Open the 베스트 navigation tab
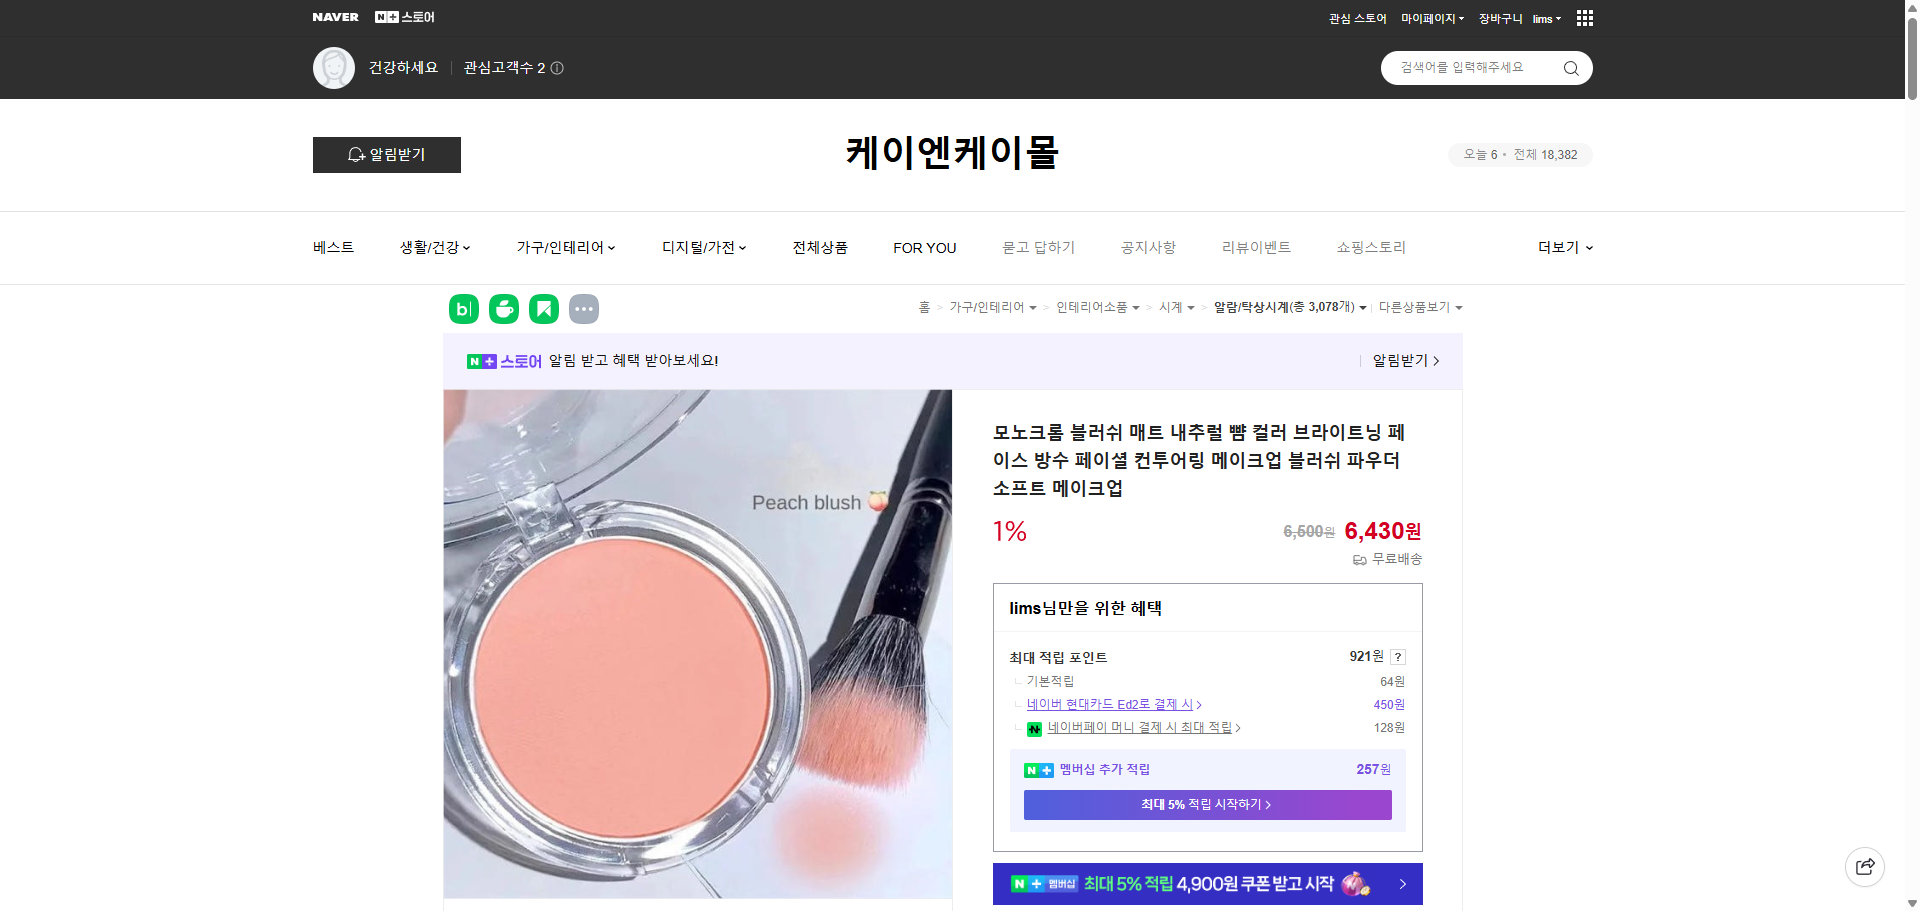The width and height of the screenshot is (1920, 911). click(x=331, y=247)
